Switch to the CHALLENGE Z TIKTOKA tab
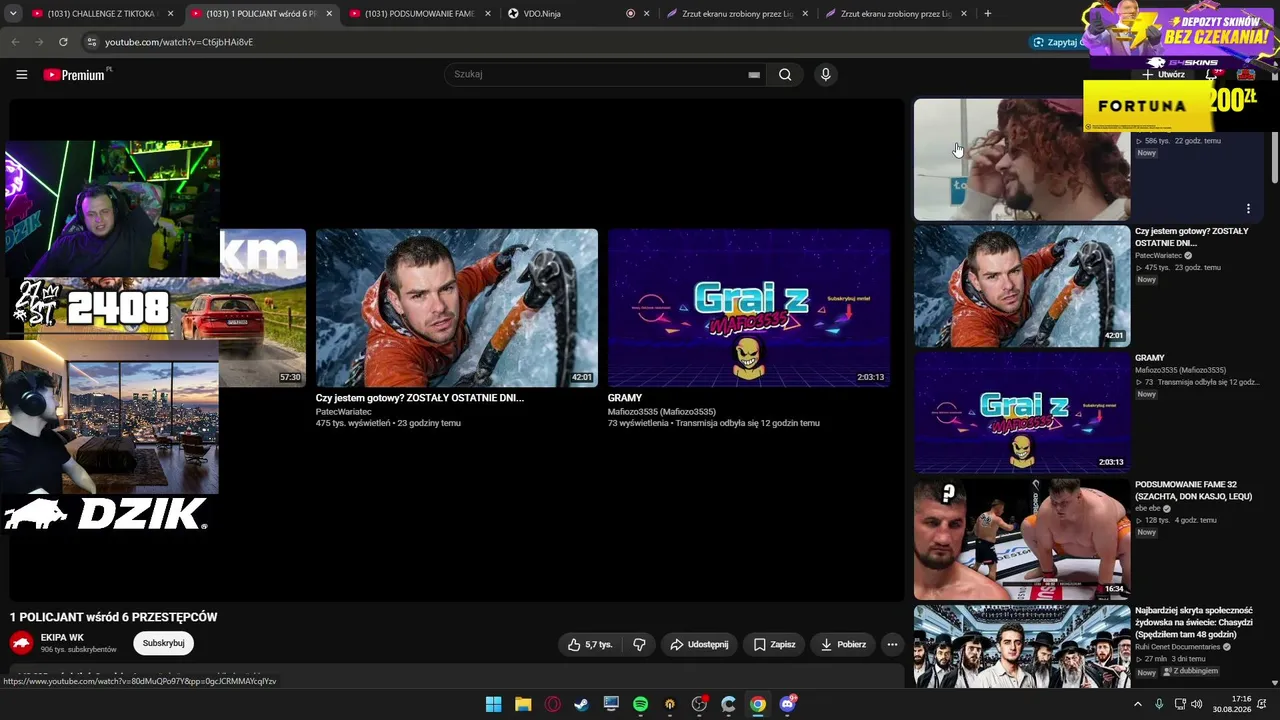Viewport: 1280px width, 720px height. click(101, 14)
